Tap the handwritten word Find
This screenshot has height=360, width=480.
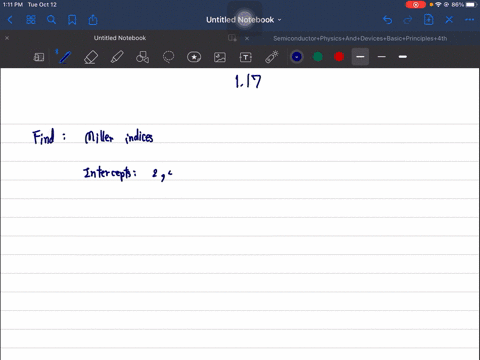click(43, 137)
